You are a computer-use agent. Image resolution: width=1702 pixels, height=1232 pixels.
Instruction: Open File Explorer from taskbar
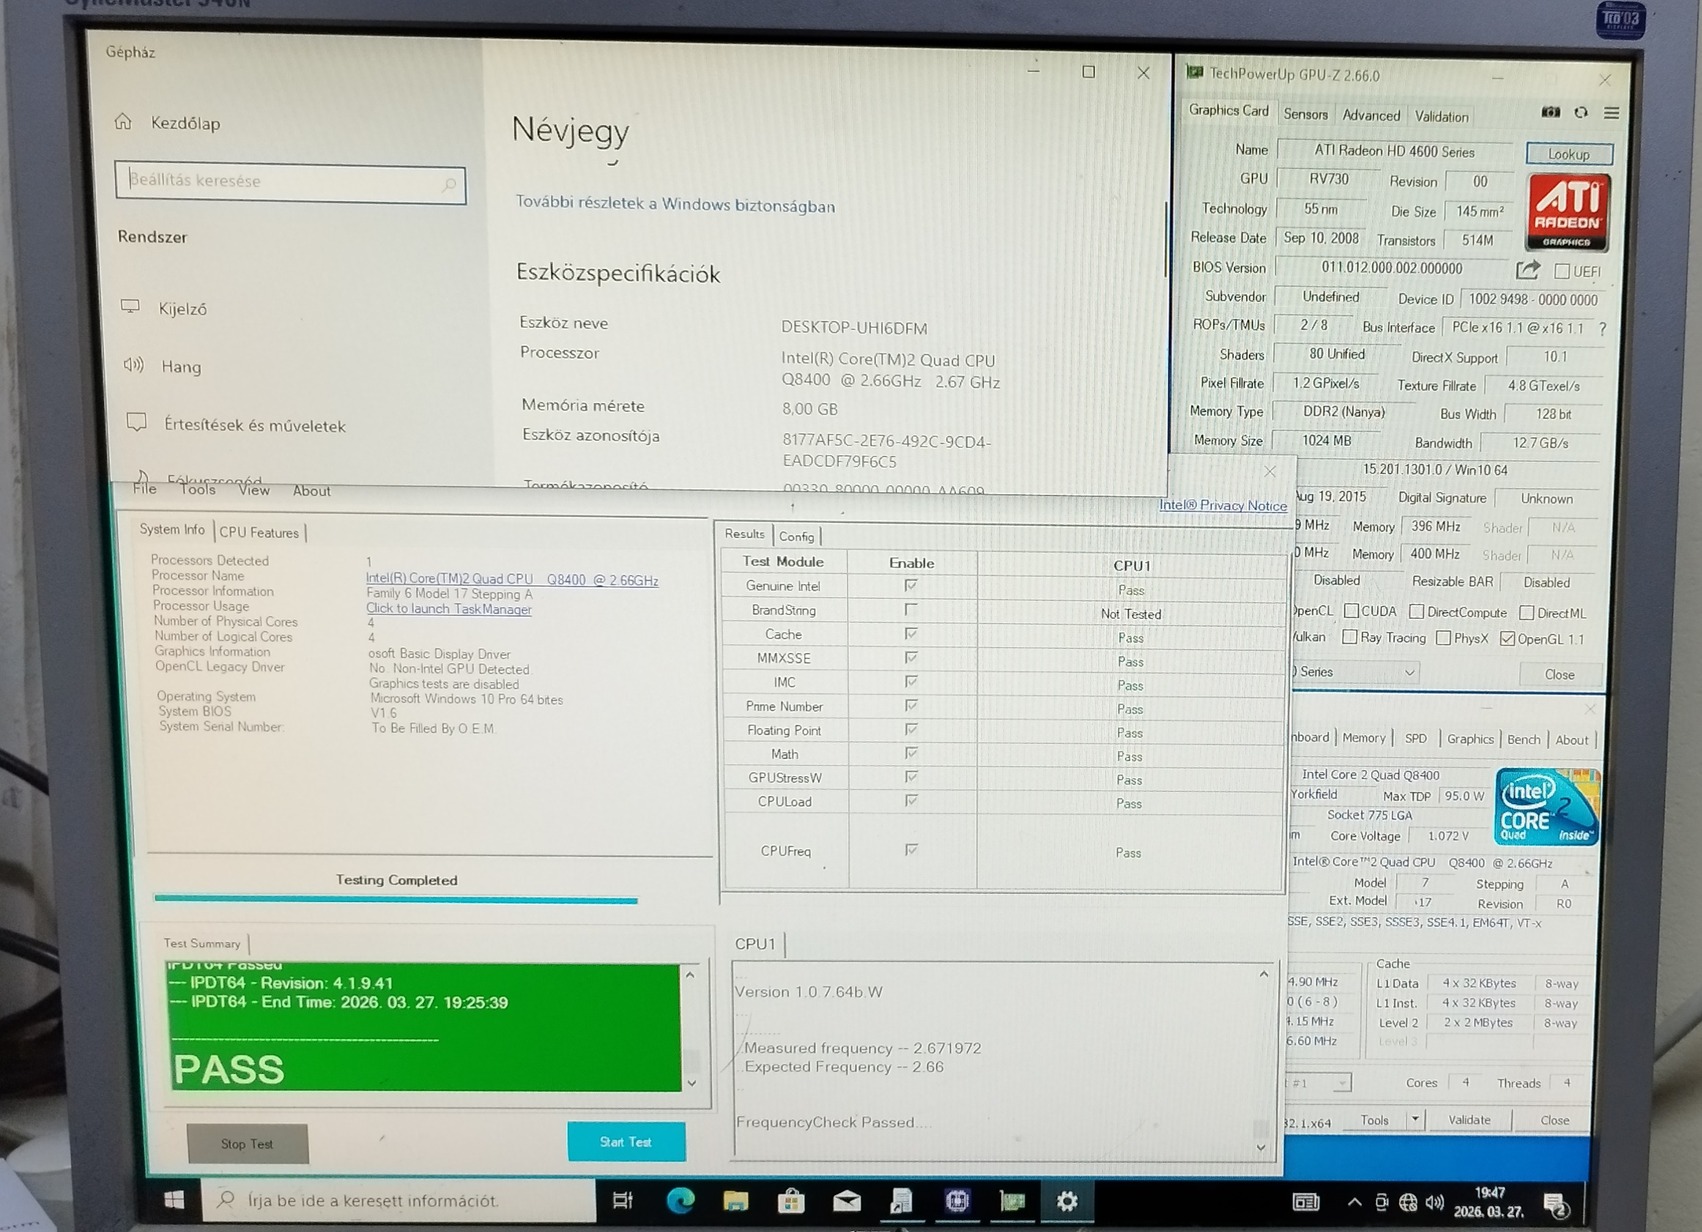736,1200
